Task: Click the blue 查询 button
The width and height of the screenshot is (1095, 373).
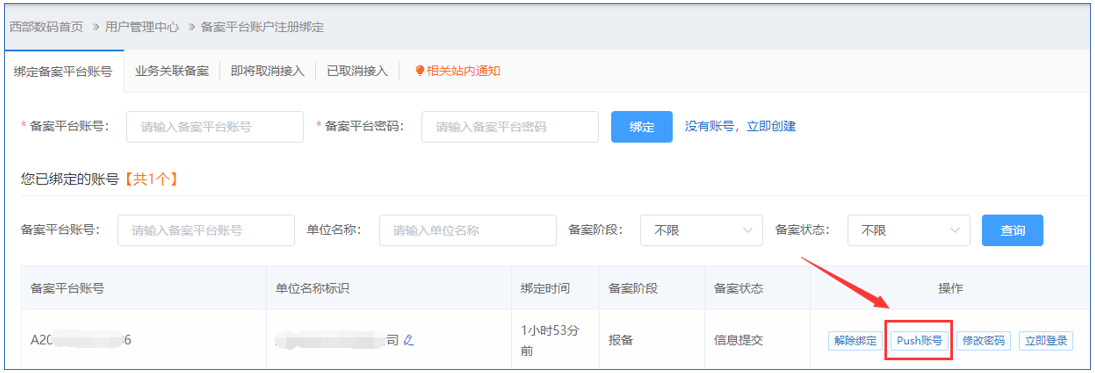Action: (x=1012, y=231)
